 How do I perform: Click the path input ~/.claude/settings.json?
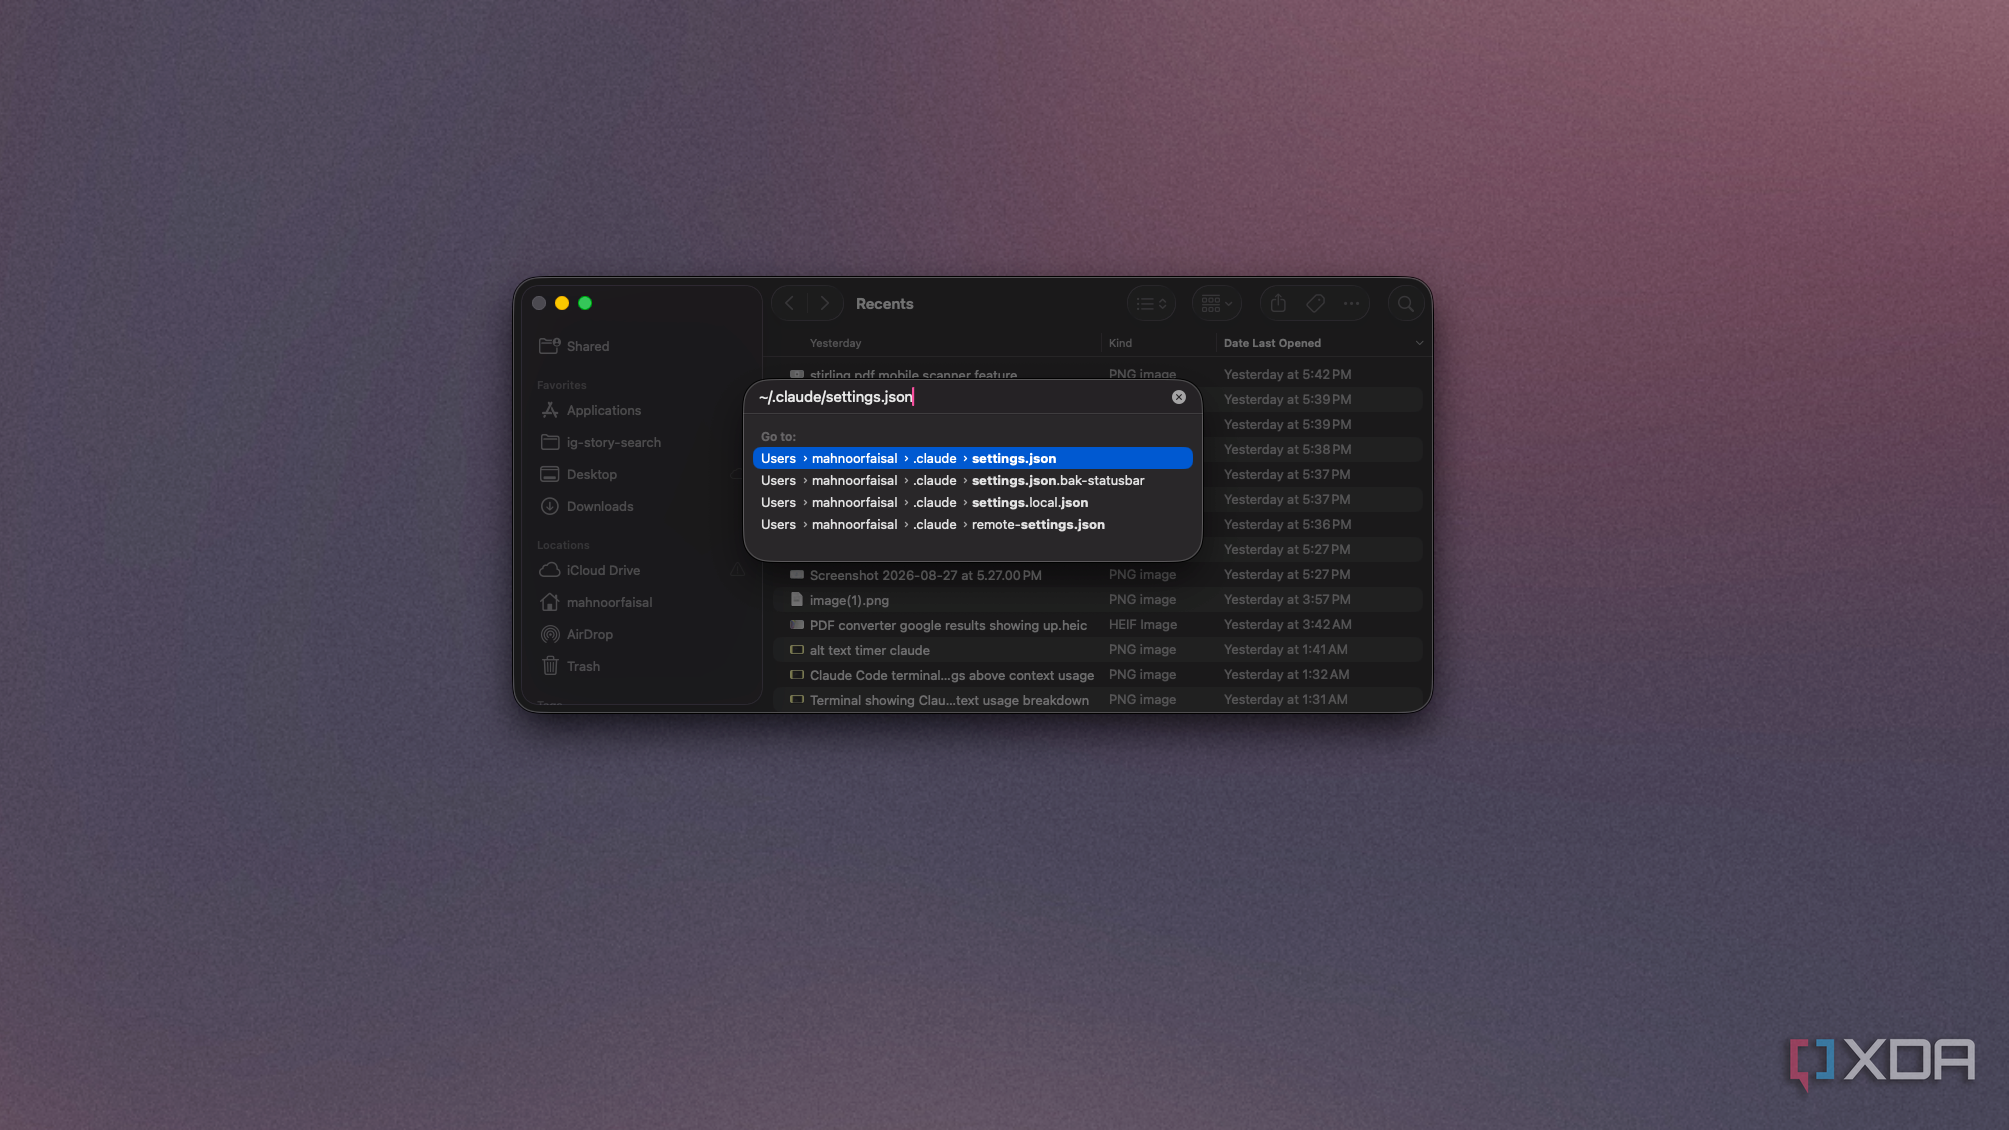[960, 397]
